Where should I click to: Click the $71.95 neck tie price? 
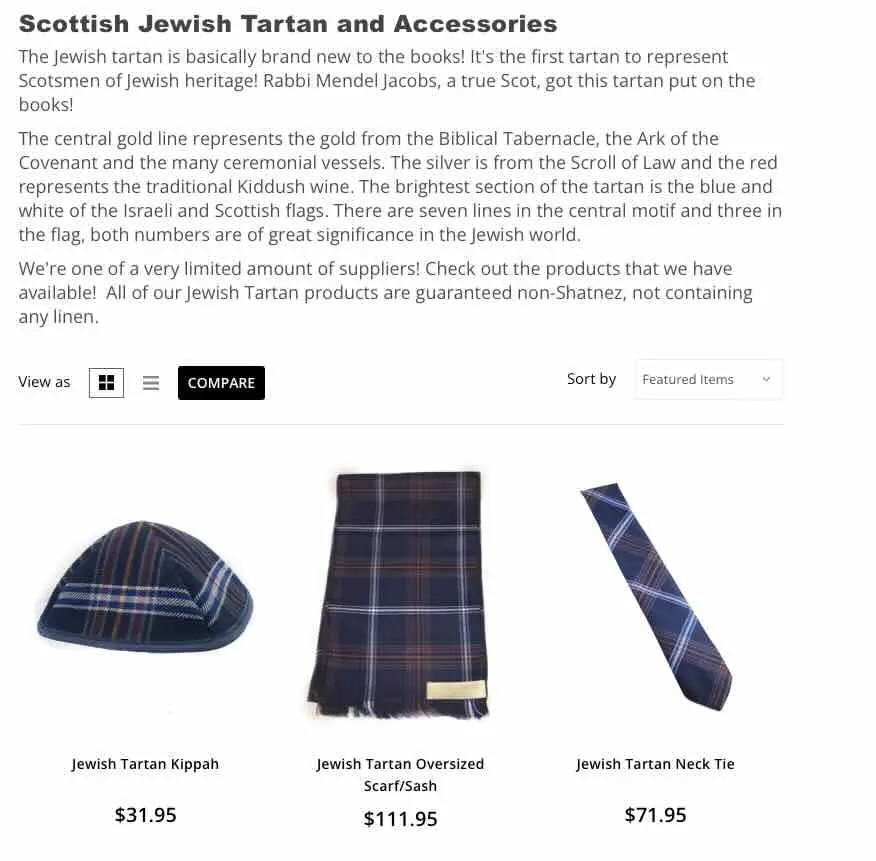coord(655,815)
